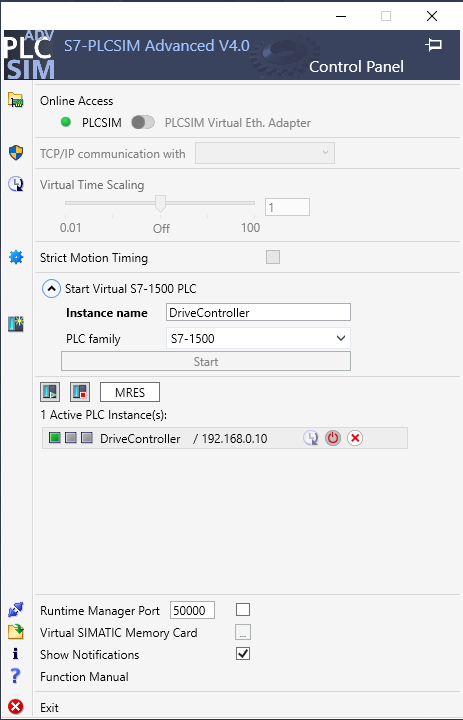Click the Start button
The height and width of the screenshot is (720, 463).
click(x=206, y=361)
